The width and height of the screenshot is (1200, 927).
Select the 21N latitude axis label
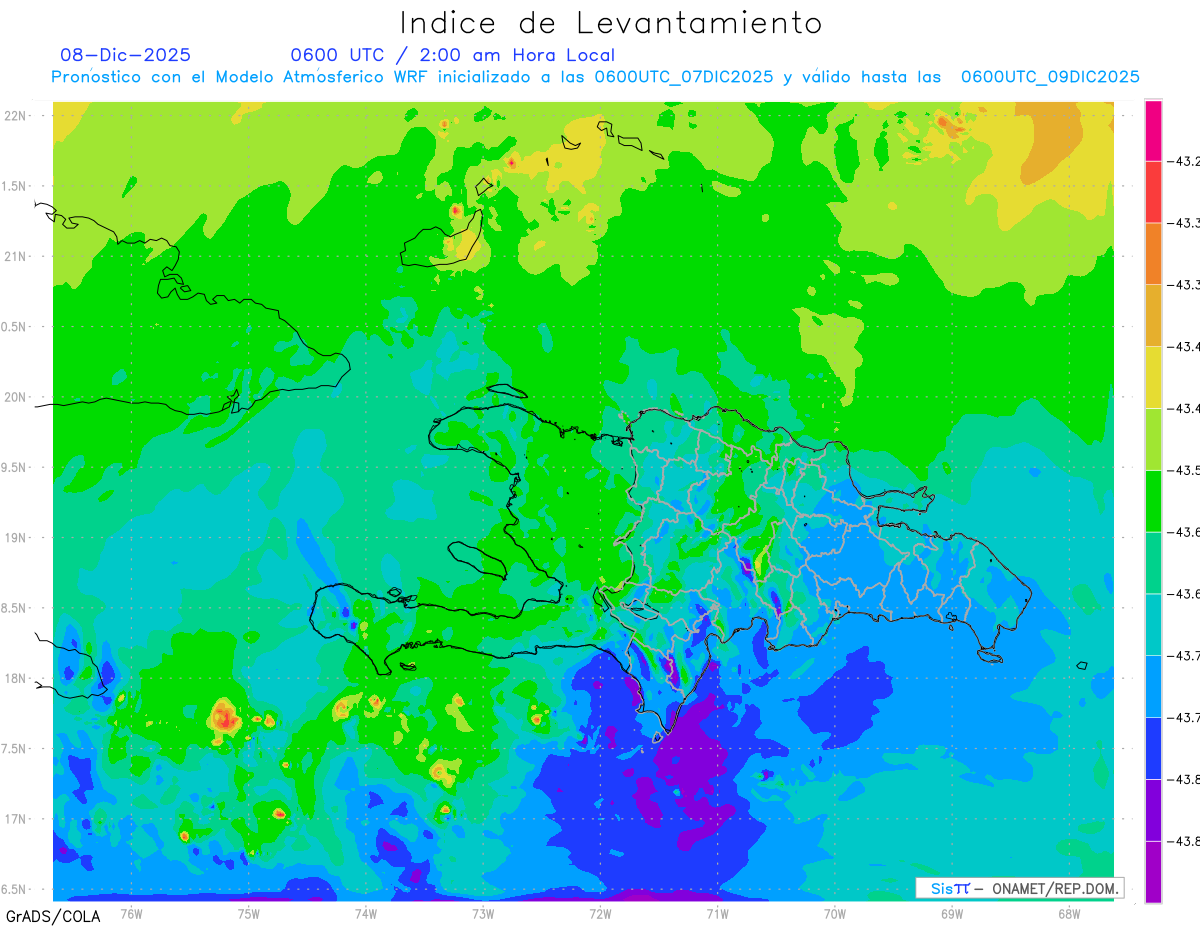(x=16, y=256)
